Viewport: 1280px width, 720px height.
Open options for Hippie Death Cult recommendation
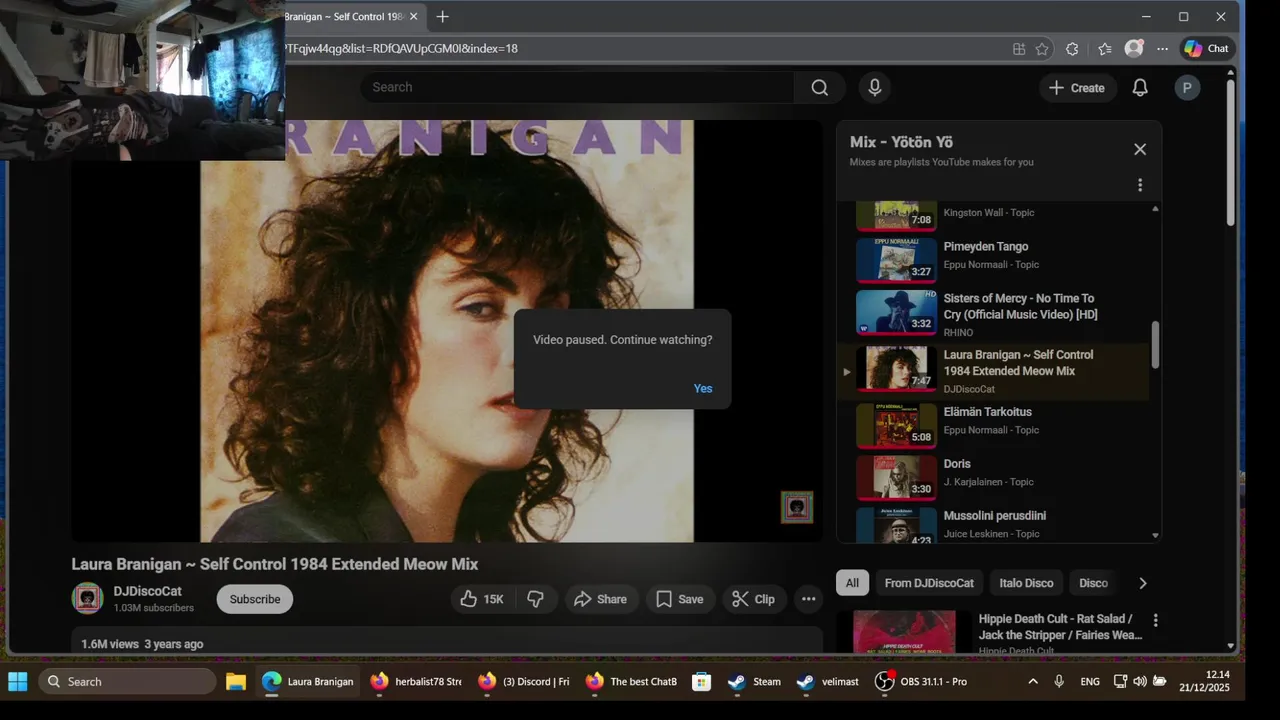[x=1155, y=620]
